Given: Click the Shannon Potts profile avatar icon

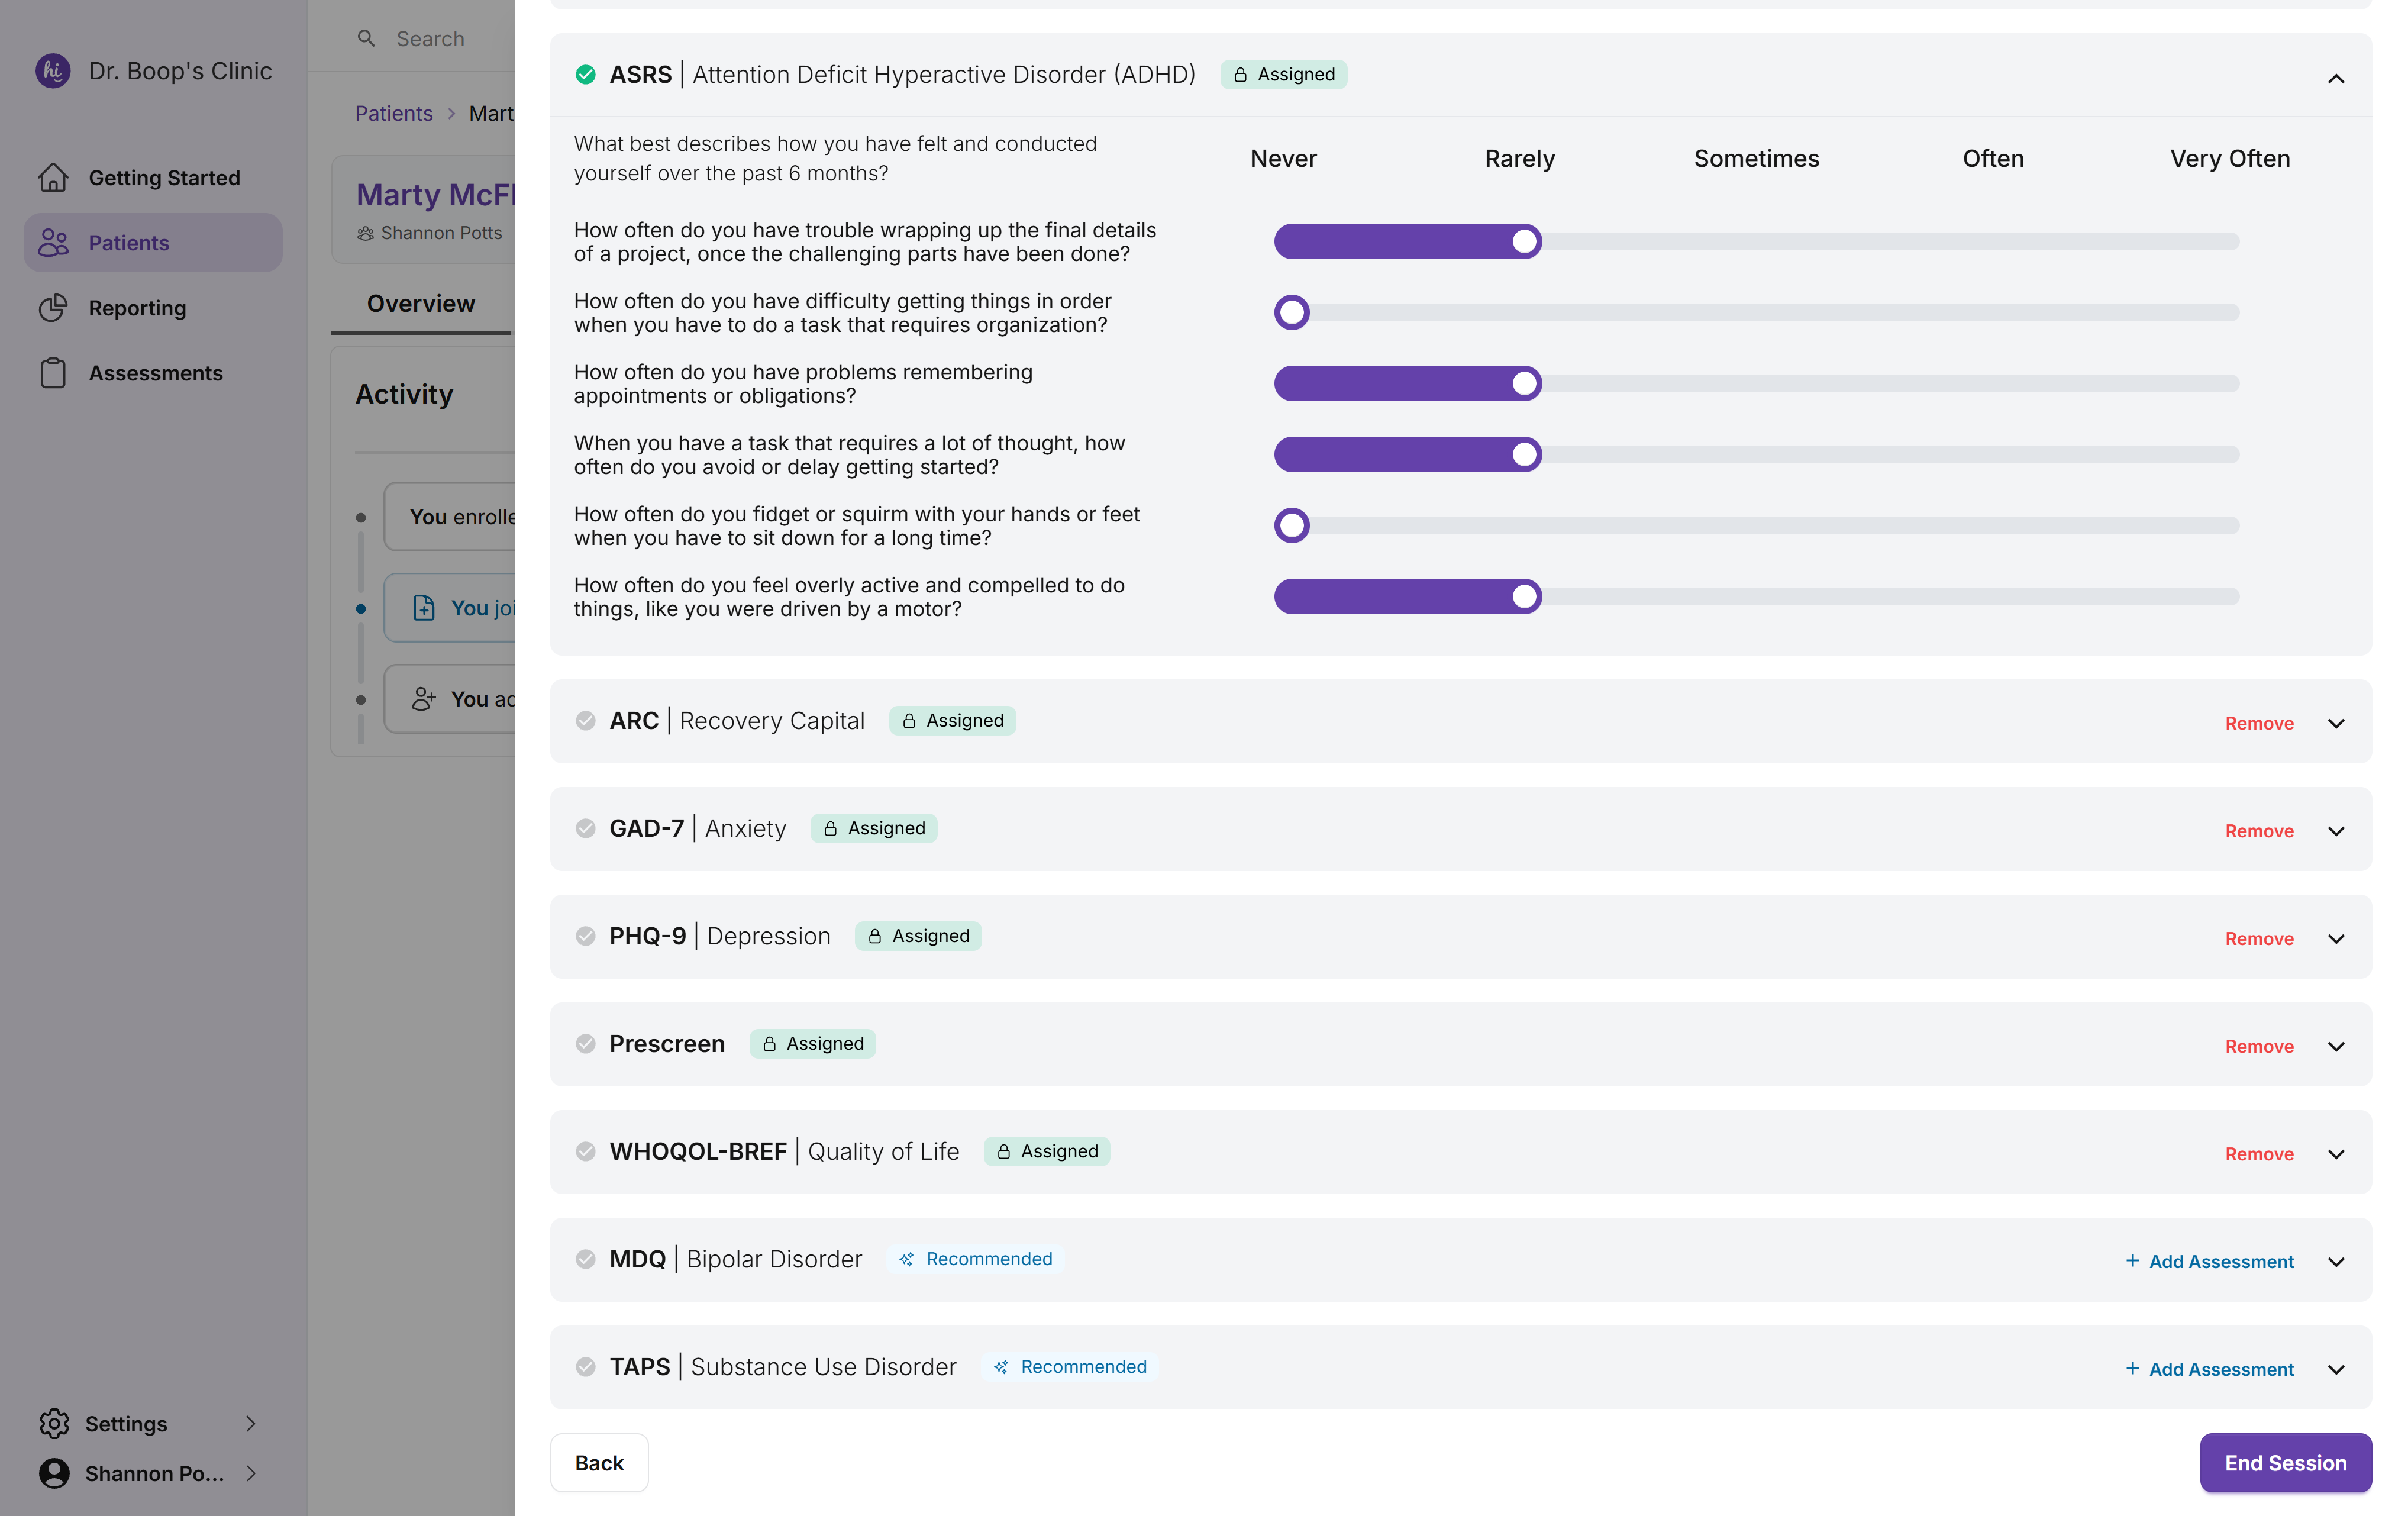Looking at the screenshot, I should click(54, 1473).
